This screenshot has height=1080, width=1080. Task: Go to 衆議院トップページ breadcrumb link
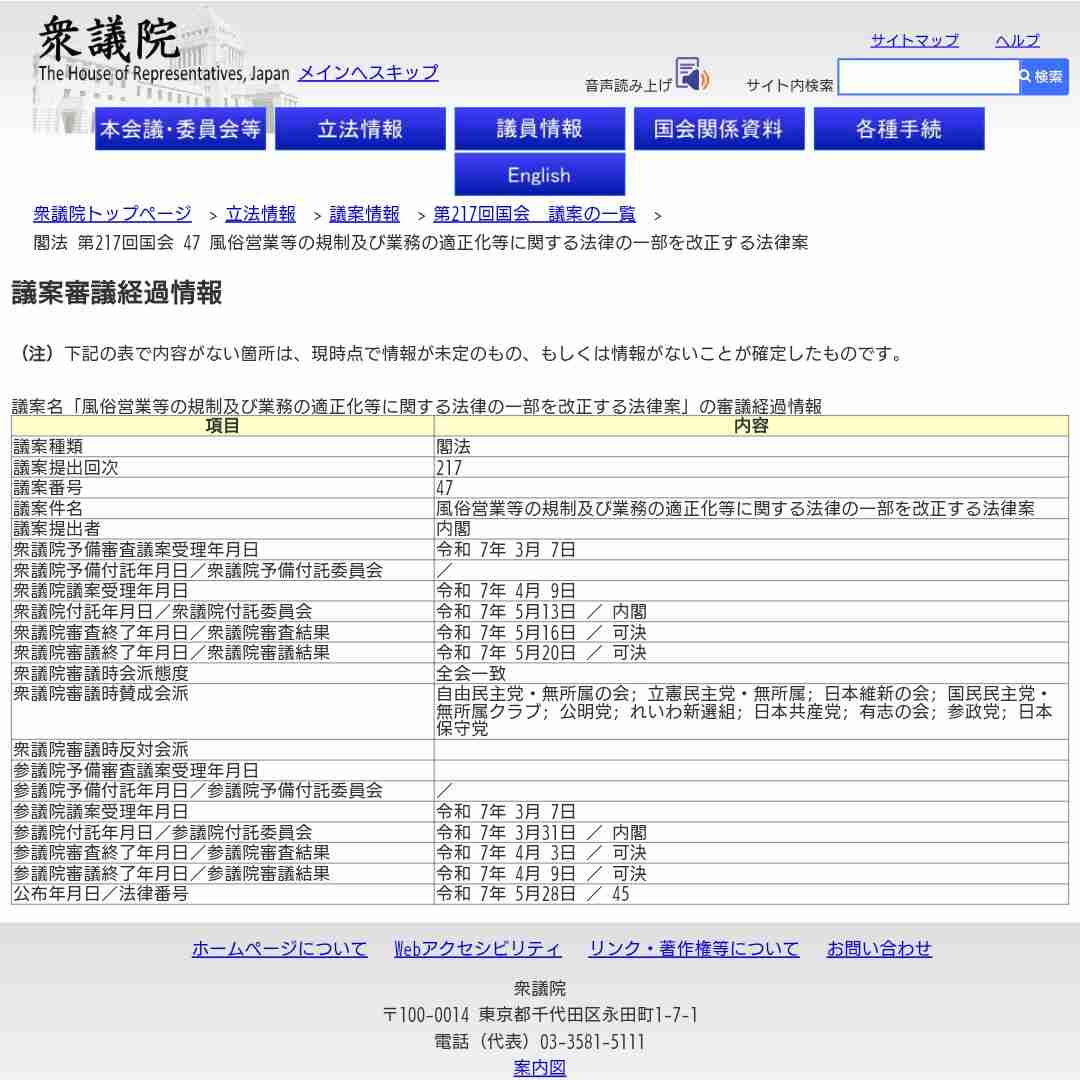[112, 214]
